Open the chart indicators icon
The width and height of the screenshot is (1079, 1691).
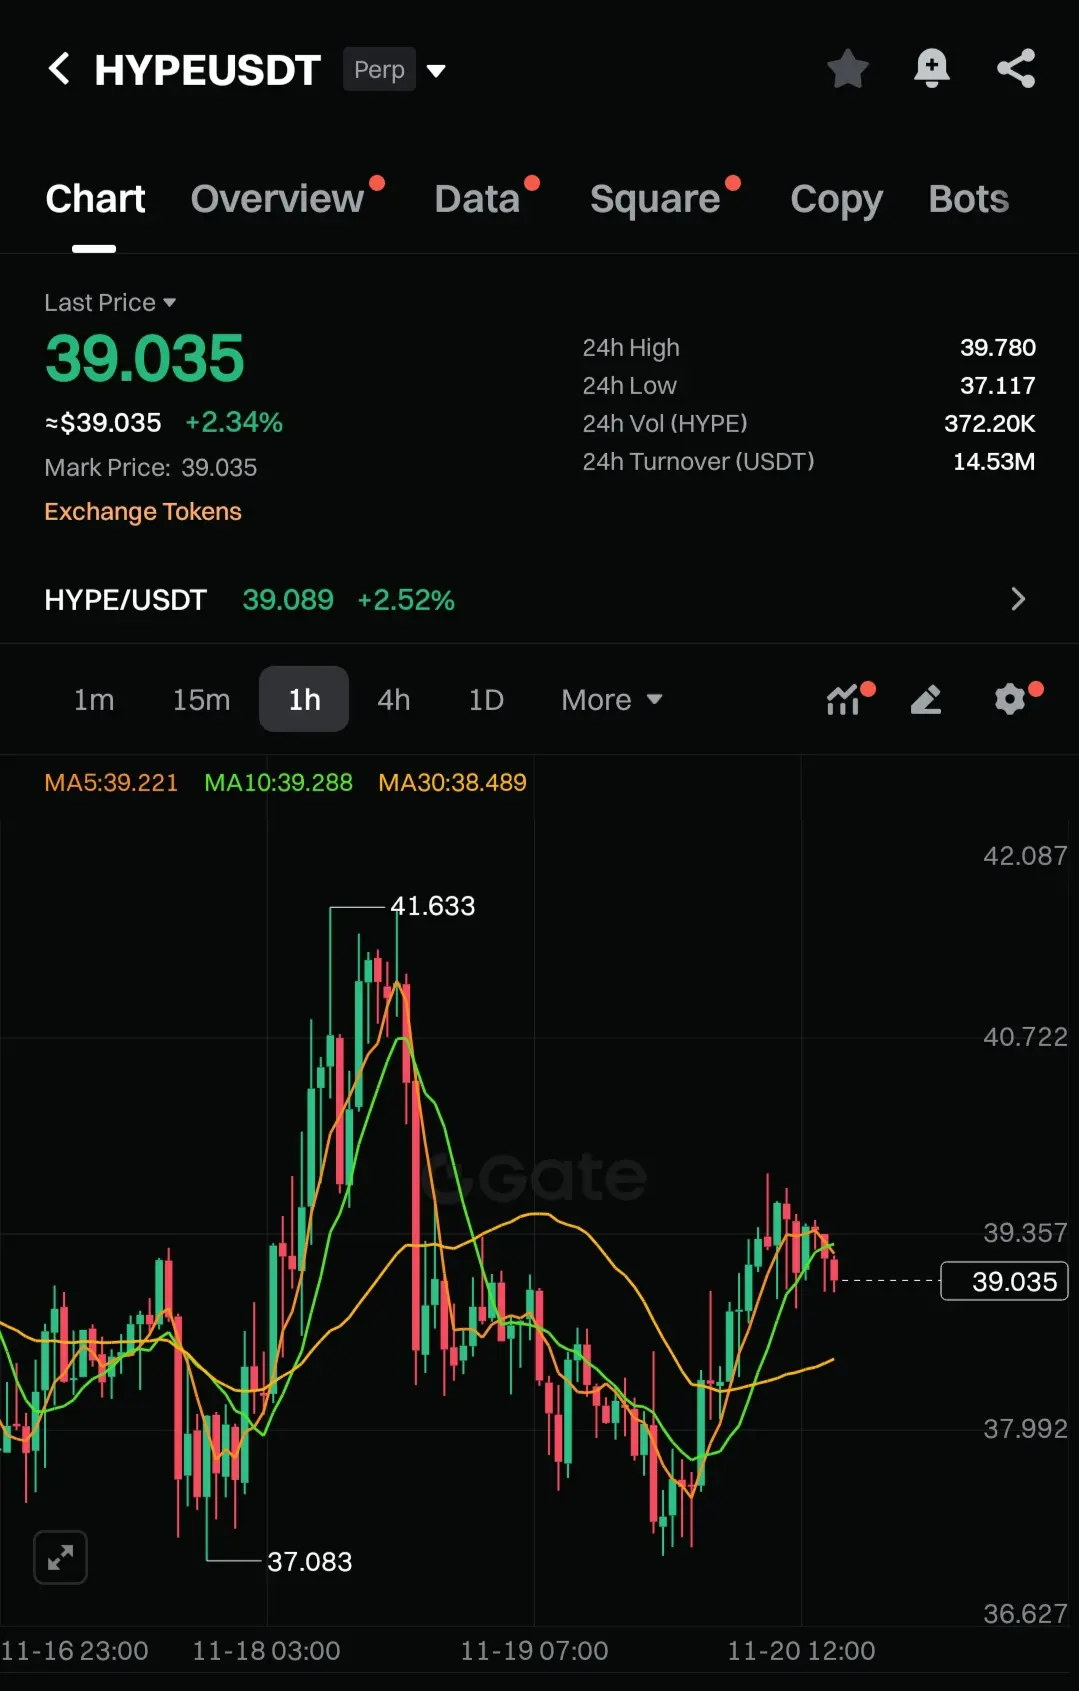point(844,699)
